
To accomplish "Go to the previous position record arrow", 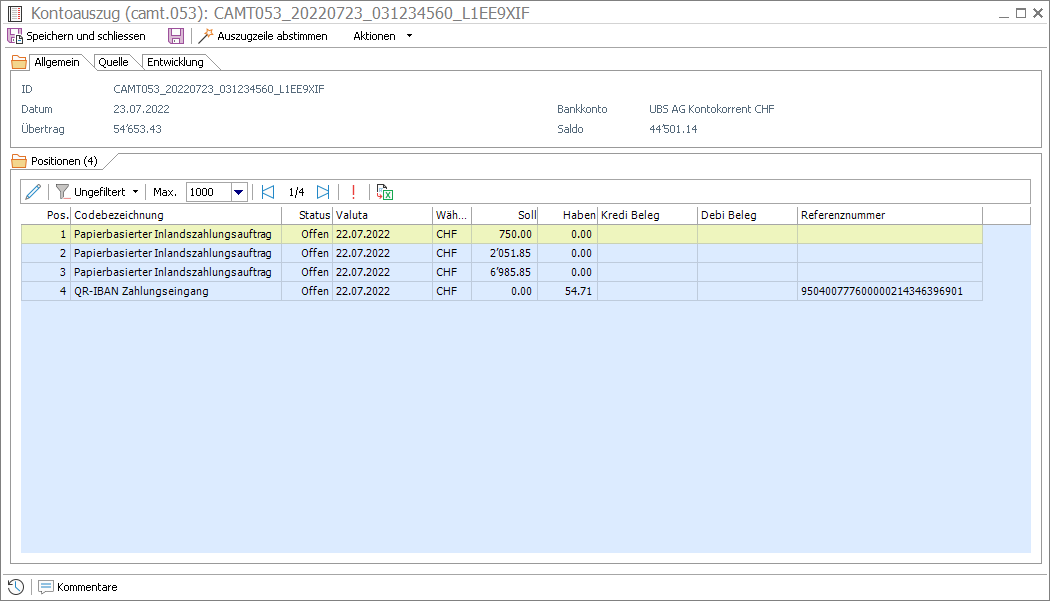I will click(x=267, y=192).
